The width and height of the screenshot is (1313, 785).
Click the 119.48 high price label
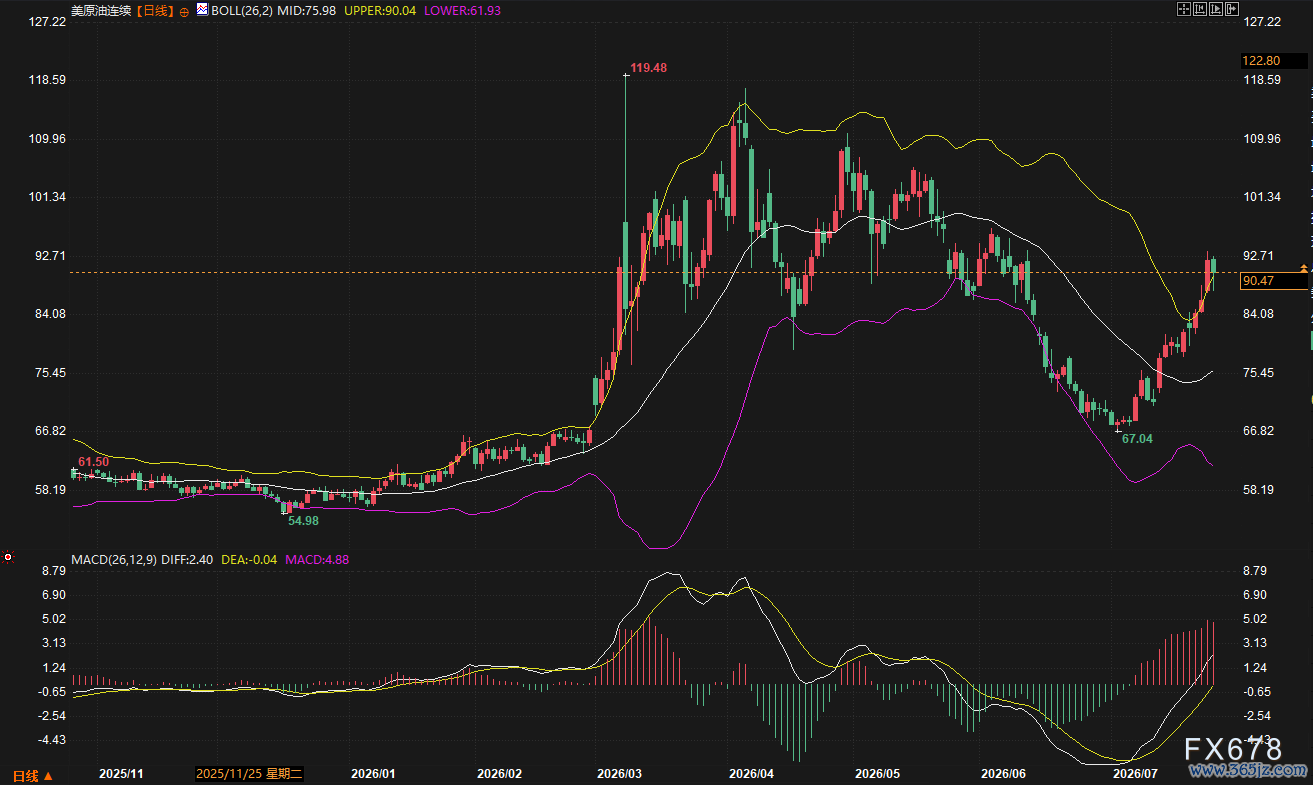click(x=650, y=68)
